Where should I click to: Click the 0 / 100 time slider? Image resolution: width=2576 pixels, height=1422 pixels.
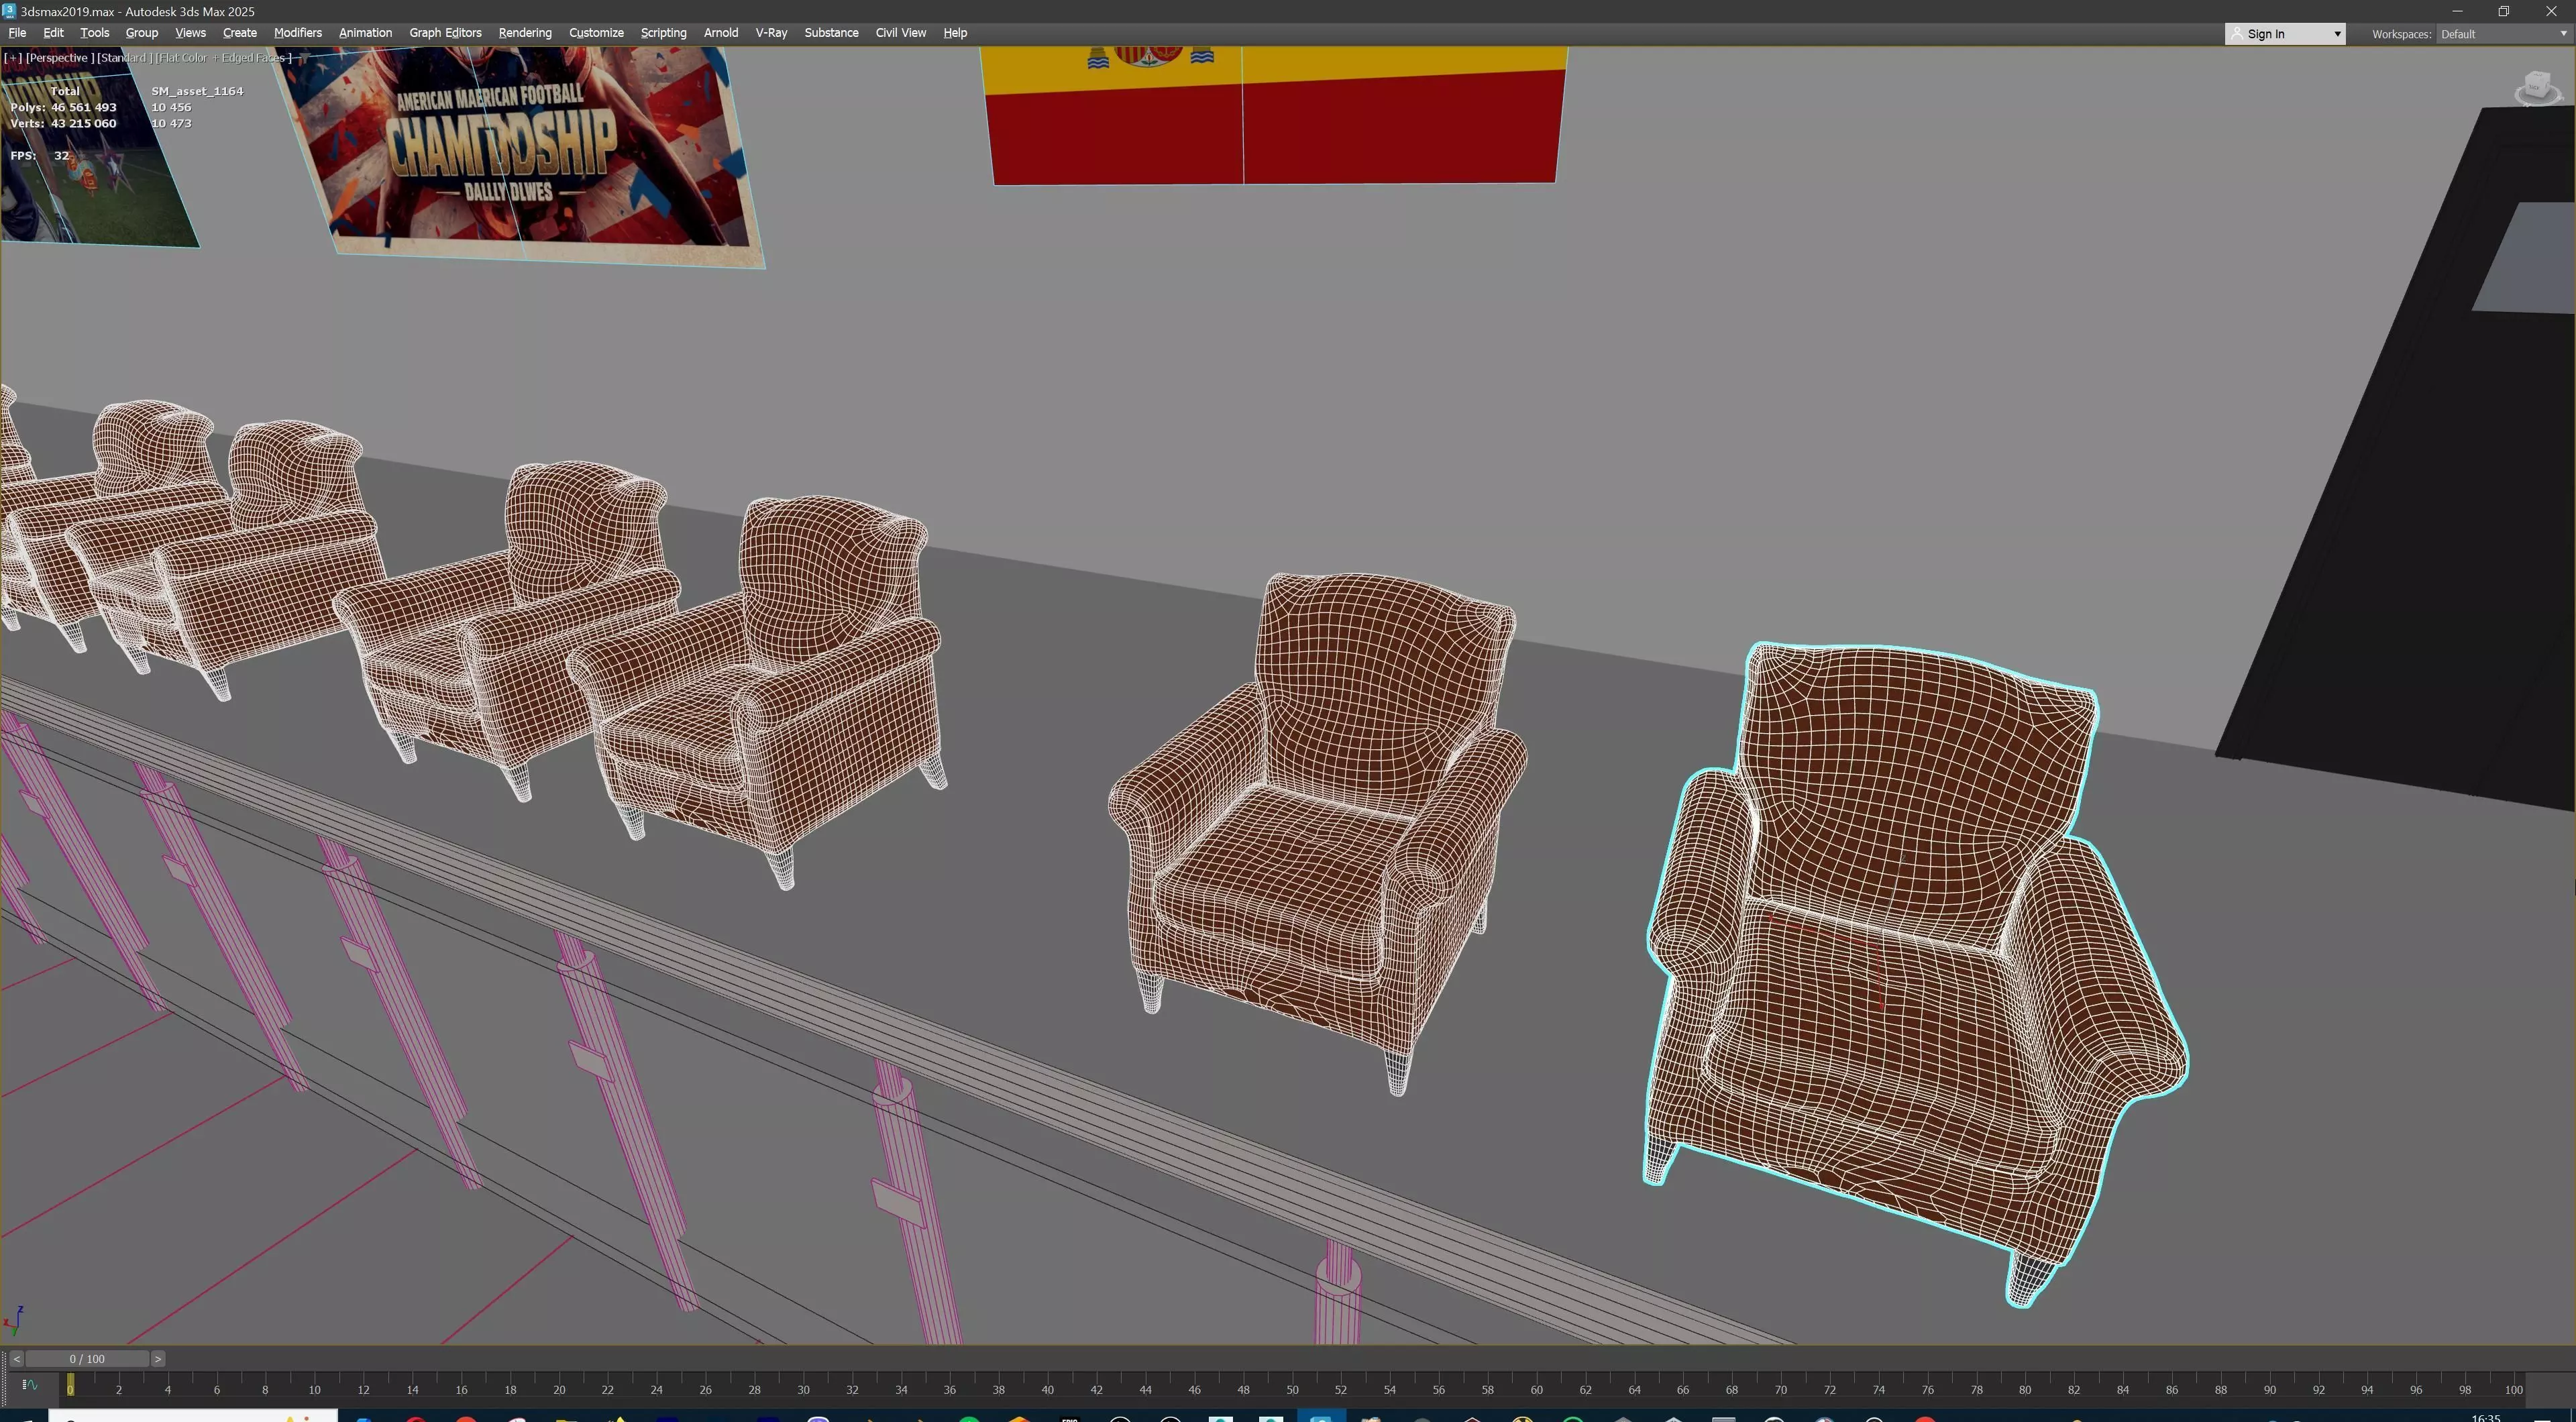coord(87,1359)
